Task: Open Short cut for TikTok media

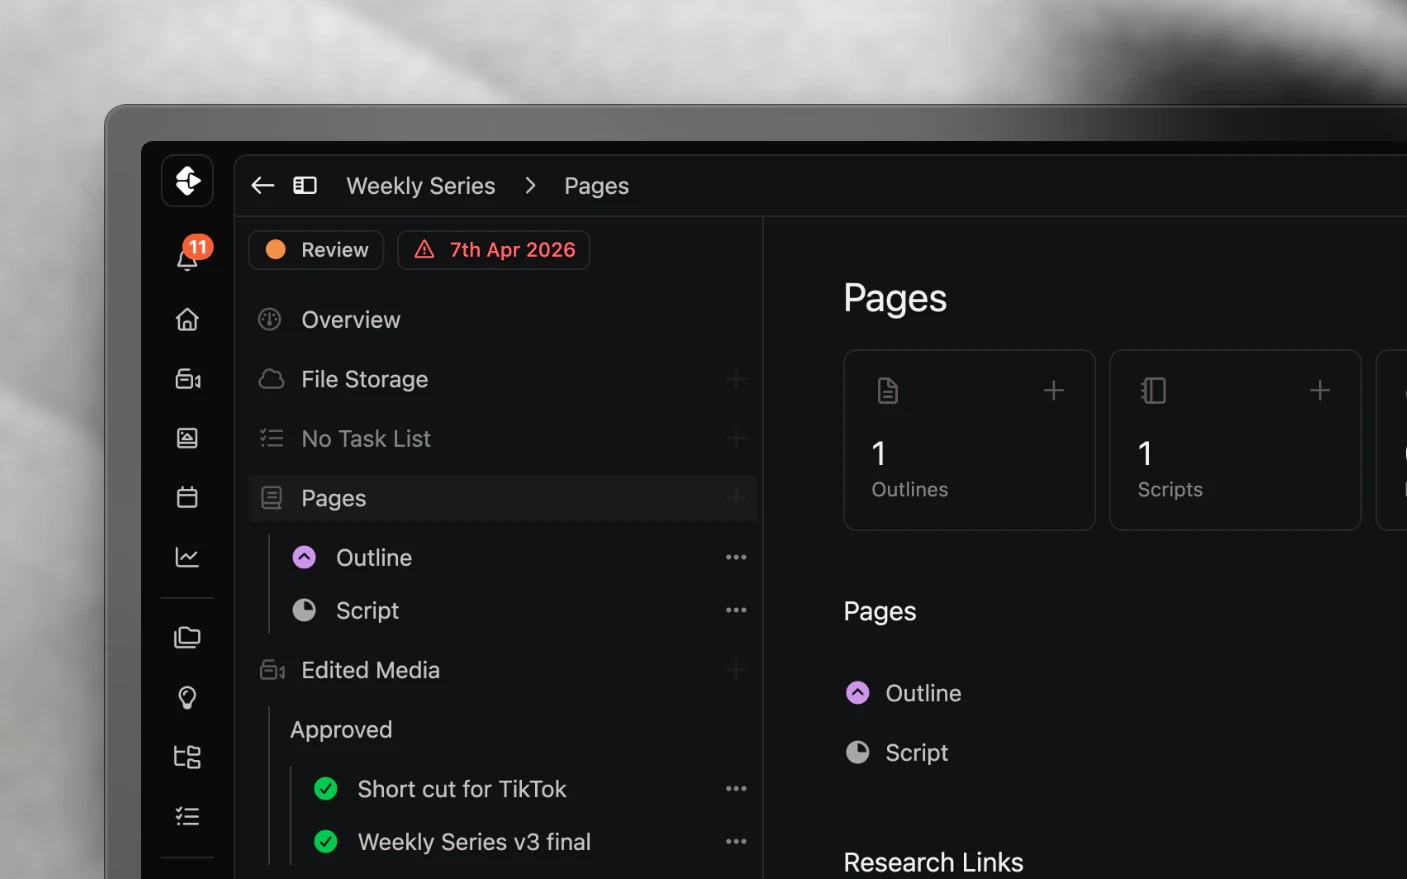Action: click(x=462, y=789)
